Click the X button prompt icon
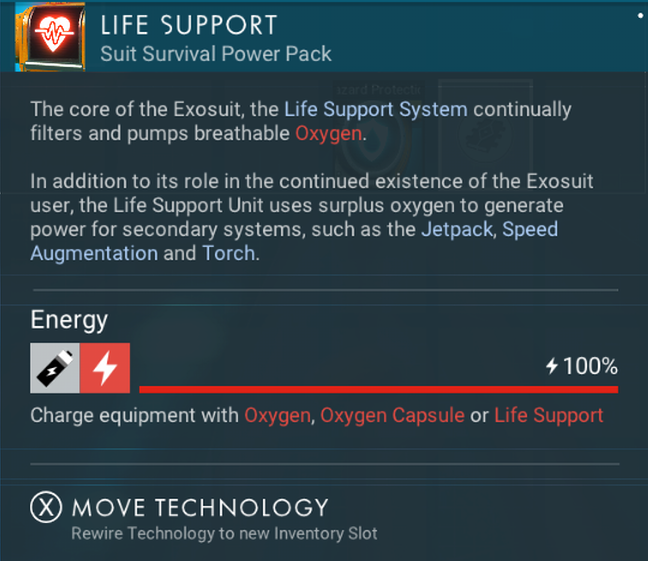 pyautogui.click(x=45, y=508)
